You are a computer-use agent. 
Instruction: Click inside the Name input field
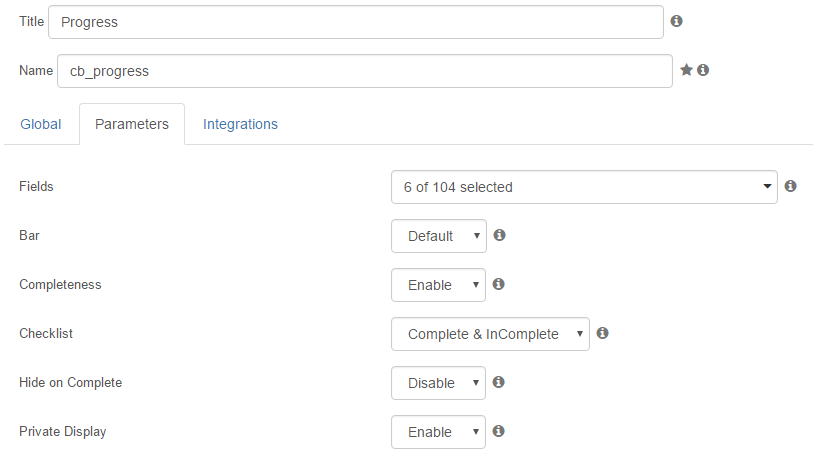pyautogui.click(x=365, y=71)
